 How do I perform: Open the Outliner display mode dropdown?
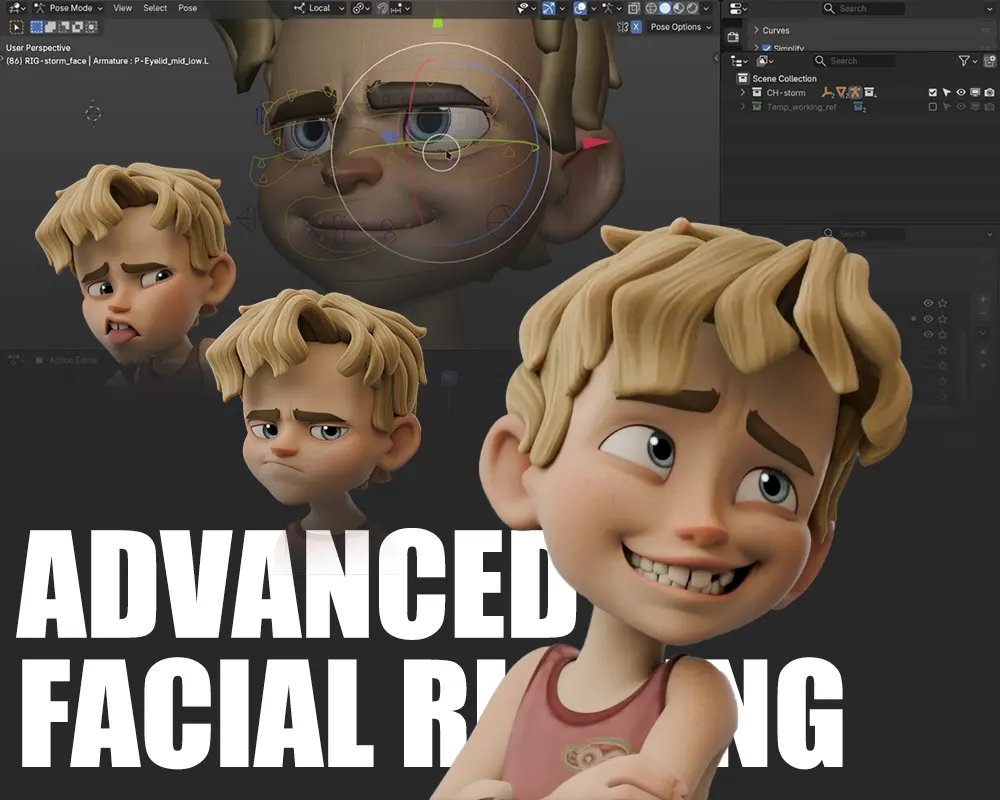pos(765,61)
